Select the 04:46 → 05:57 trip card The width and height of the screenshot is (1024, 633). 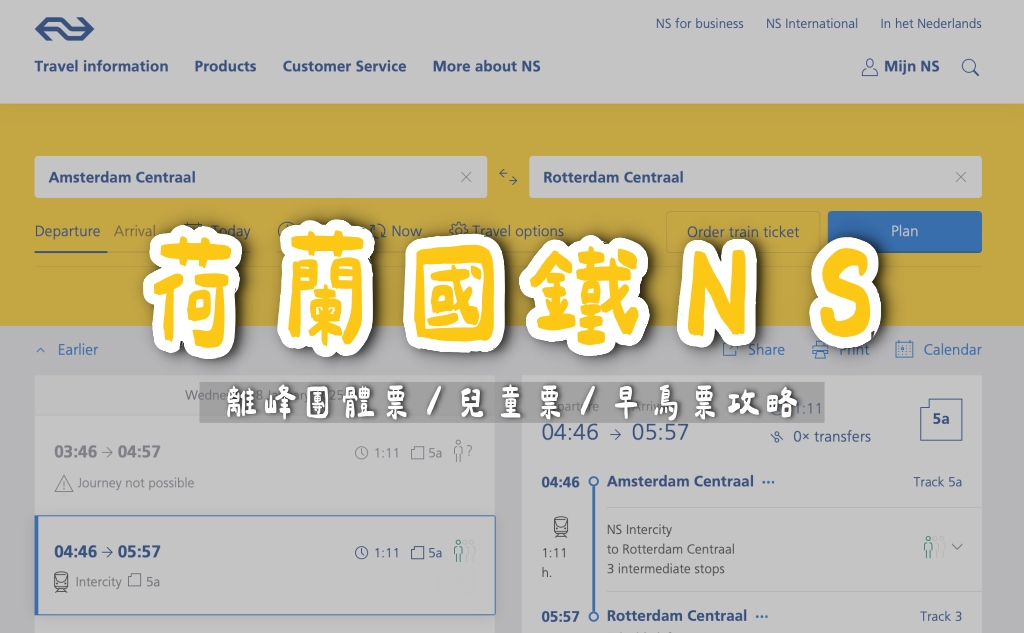[265, 565]
